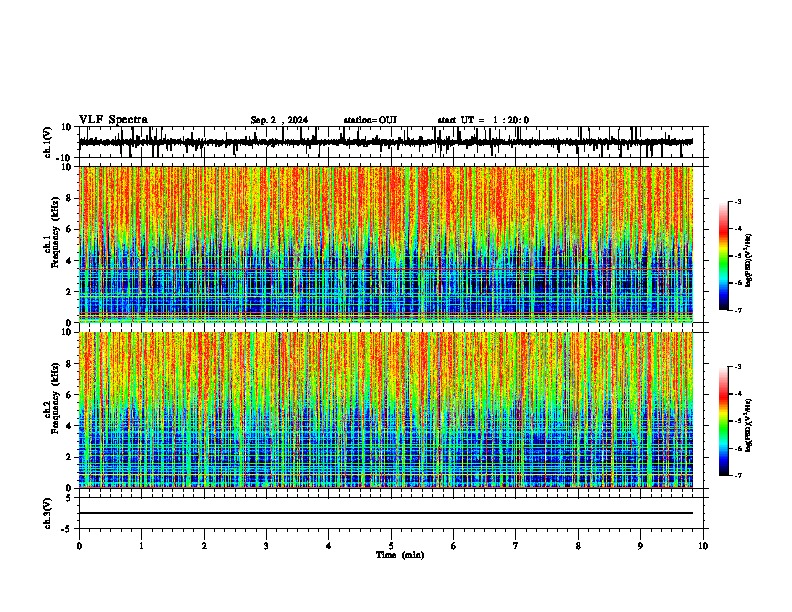This screenshot has width=792, height=612.
Task: Click the '4' kHz tick on ch.2 spectrogram
Action: point(70,426)
